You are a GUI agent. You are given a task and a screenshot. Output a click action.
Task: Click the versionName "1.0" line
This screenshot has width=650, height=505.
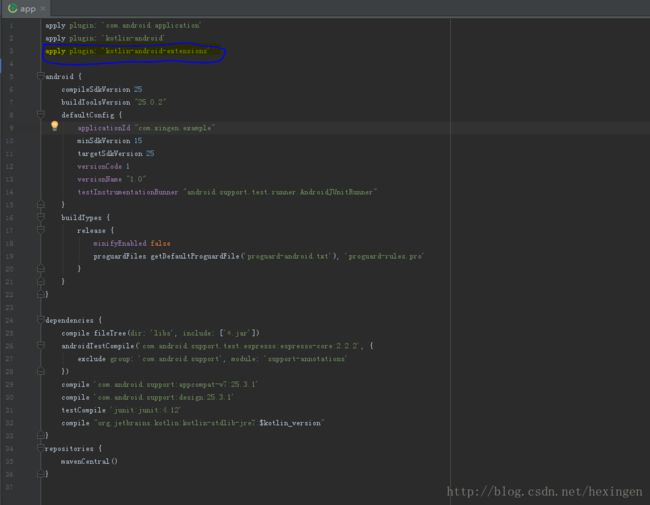pyautogui.click(x=112, y=179)
